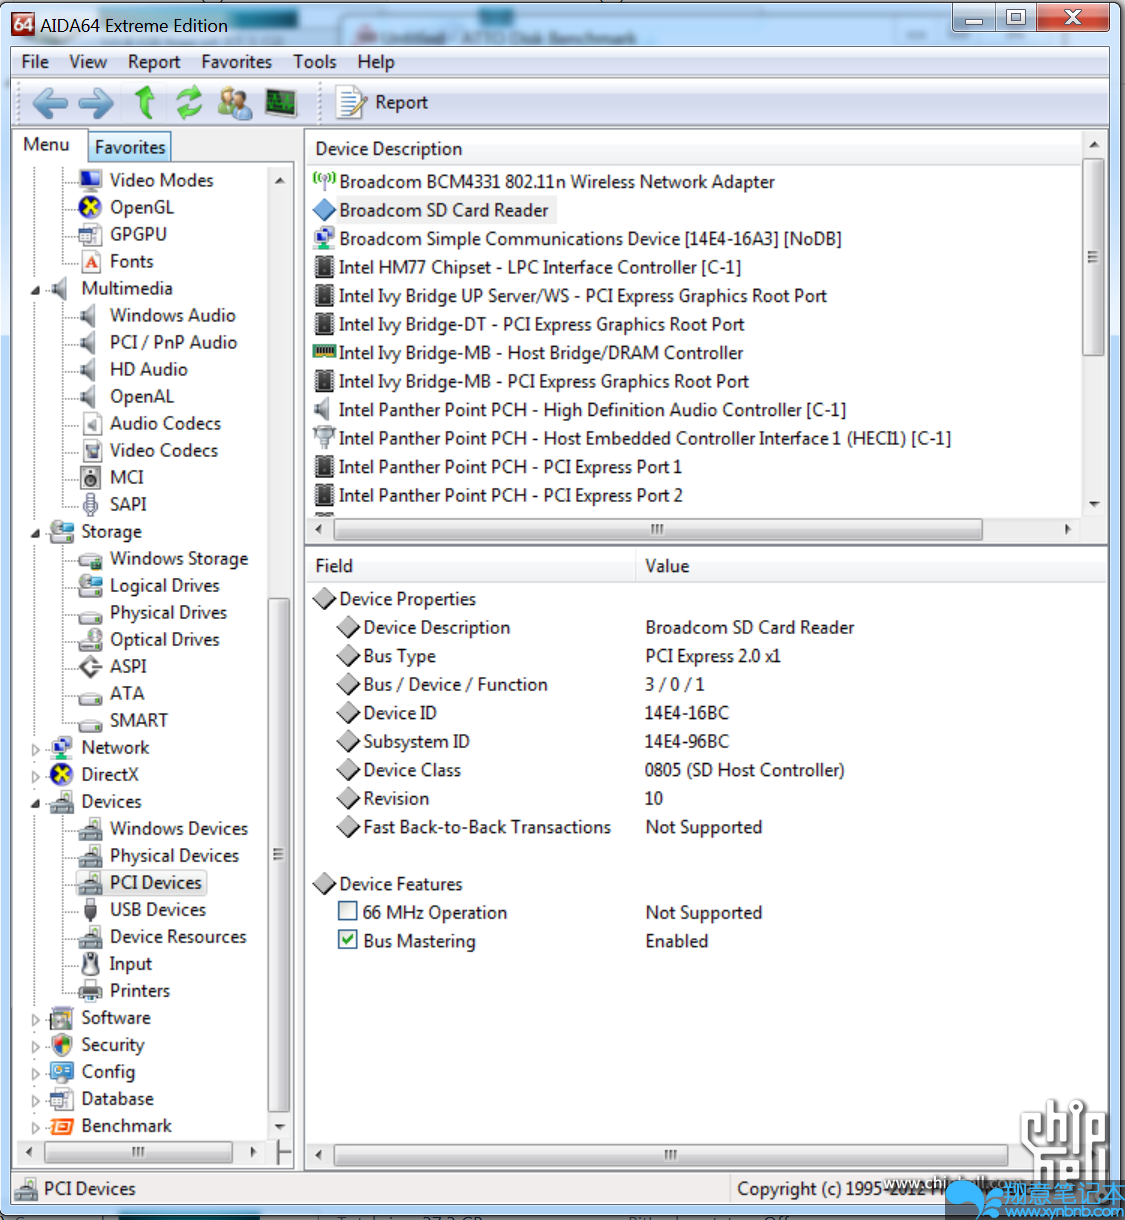Screen dimensions: 1125x1220
Task: Click the Field column header
Action: (470, 566)
